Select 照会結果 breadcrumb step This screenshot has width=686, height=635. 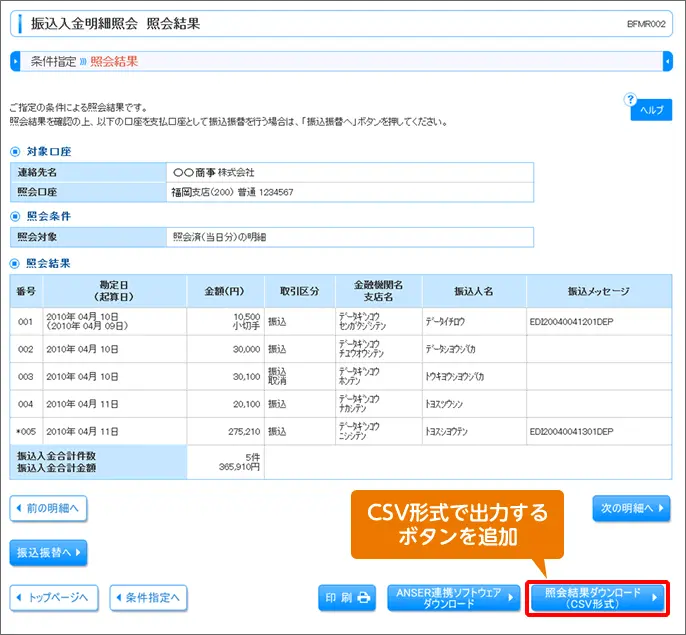point(114,61)
